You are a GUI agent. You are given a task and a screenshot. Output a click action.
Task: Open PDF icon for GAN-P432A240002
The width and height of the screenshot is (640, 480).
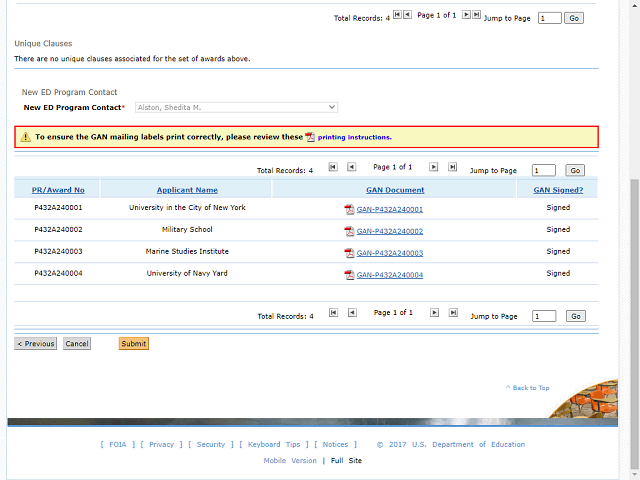(x=349, y=231)
